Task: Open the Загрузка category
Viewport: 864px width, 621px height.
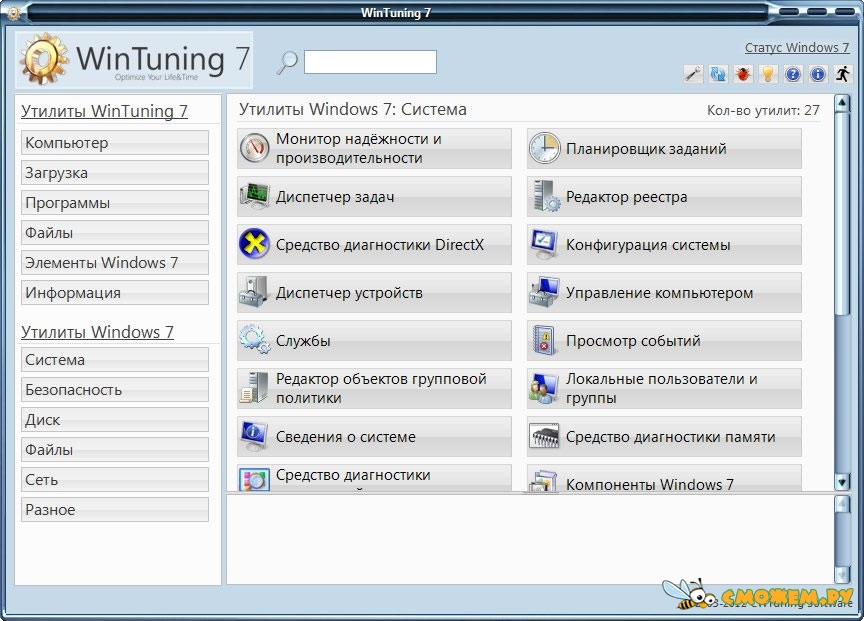Action: coord(115,172)
